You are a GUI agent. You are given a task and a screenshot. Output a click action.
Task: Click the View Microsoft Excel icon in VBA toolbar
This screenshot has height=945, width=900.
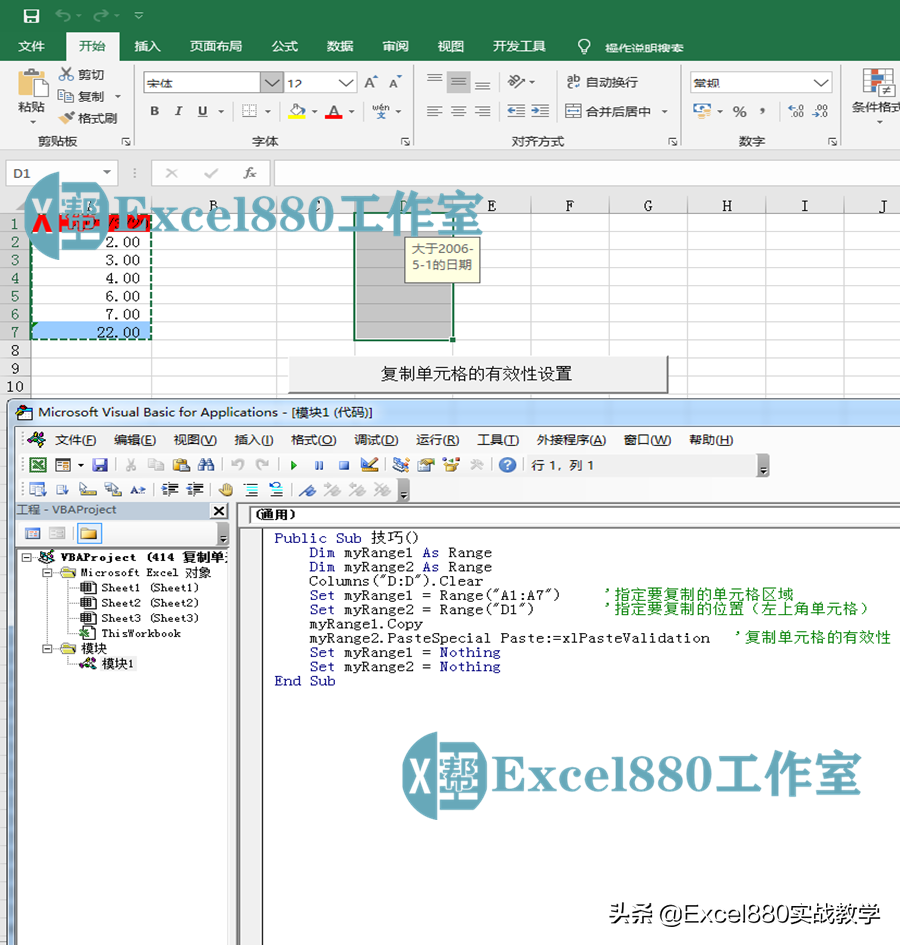(38, 465)
